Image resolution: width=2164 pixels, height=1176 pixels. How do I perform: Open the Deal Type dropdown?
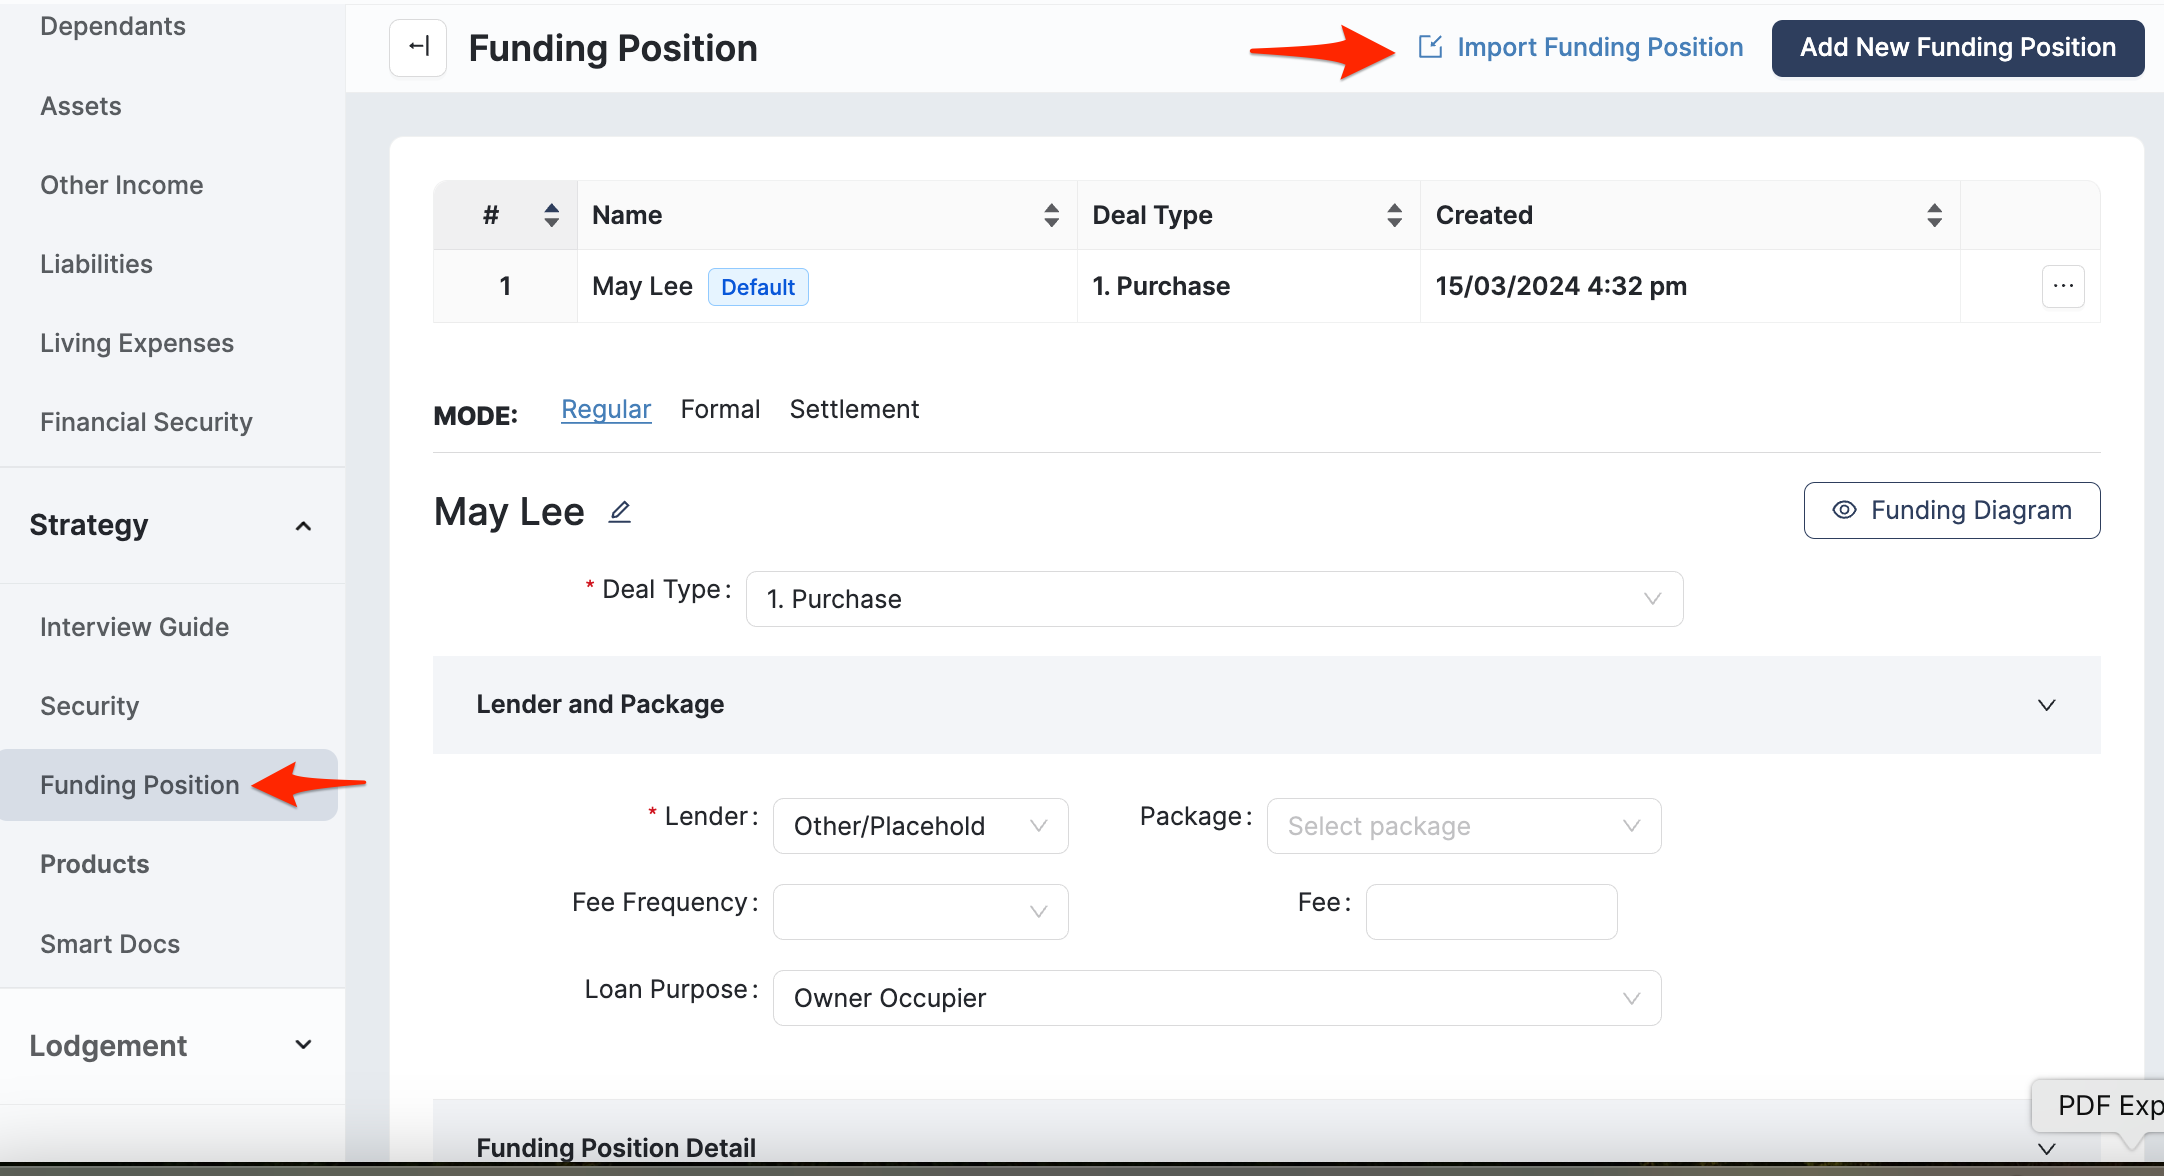pos(1214,599)
